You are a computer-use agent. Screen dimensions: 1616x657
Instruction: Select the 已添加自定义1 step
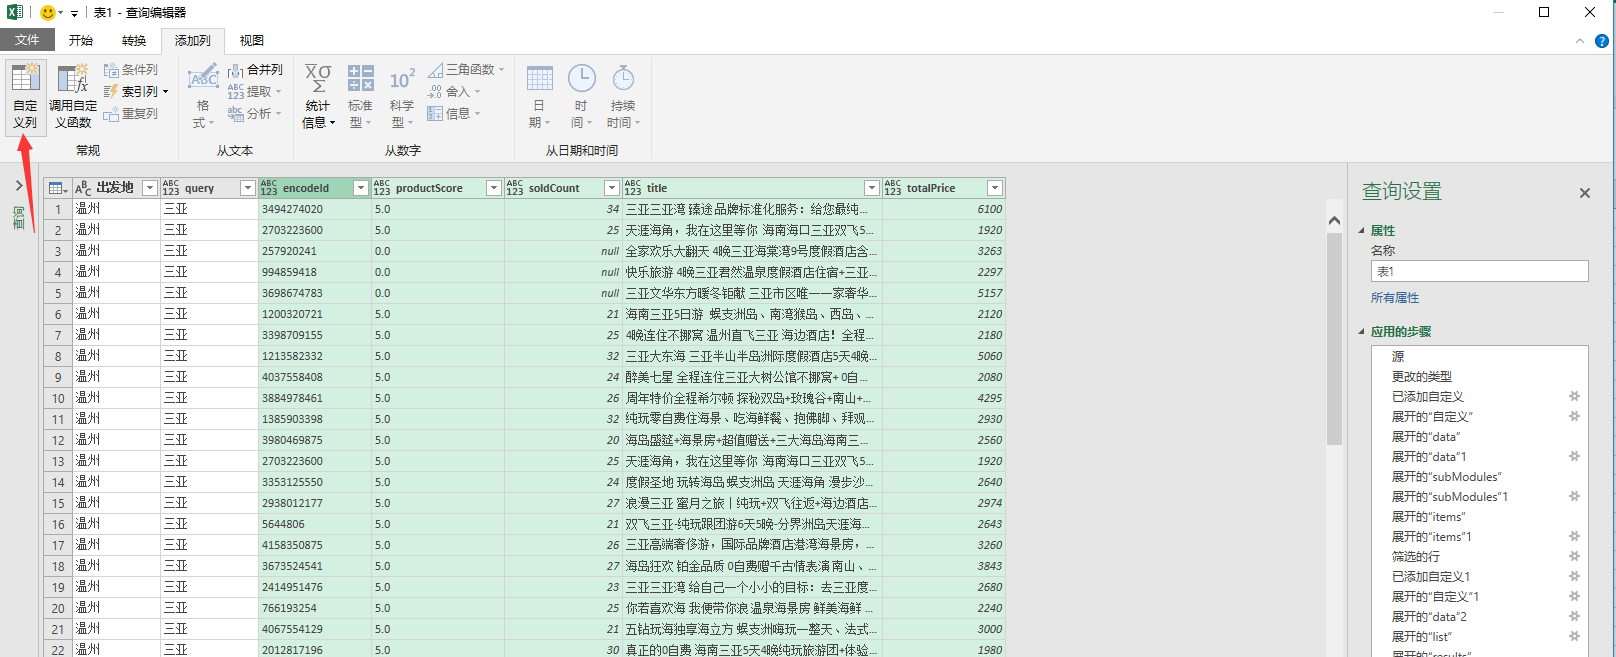1479,577
